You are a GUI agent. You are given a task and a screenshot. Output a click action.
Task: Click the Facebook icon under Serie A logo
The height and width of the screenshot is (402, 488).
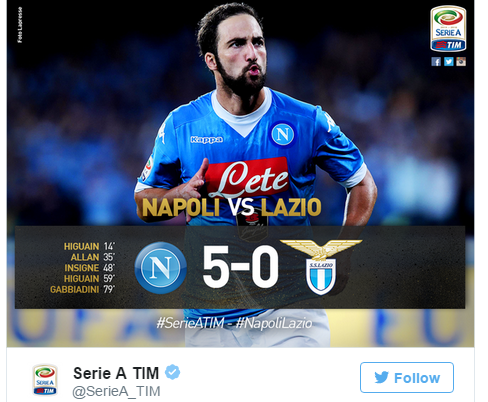coord(436,61)
